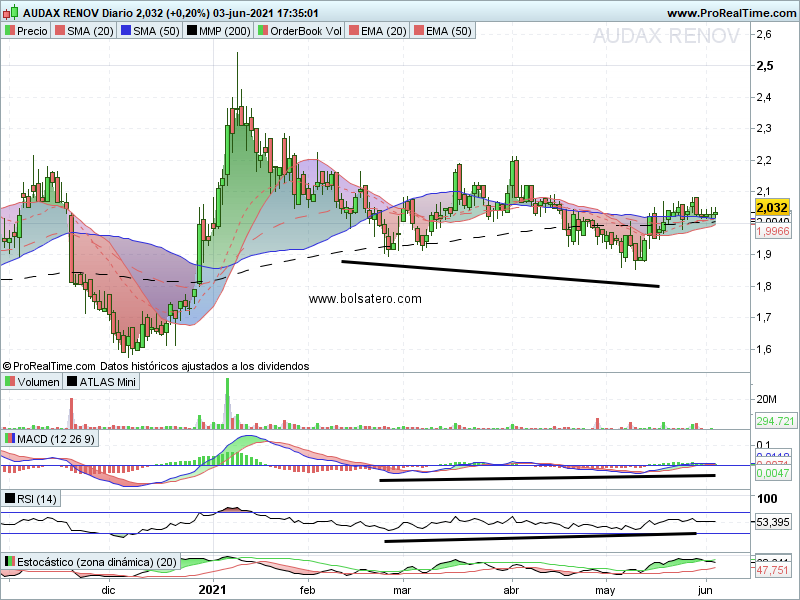Click the 'abr' month label on time axis
800x600 pixels.
(x=511, y=590)
